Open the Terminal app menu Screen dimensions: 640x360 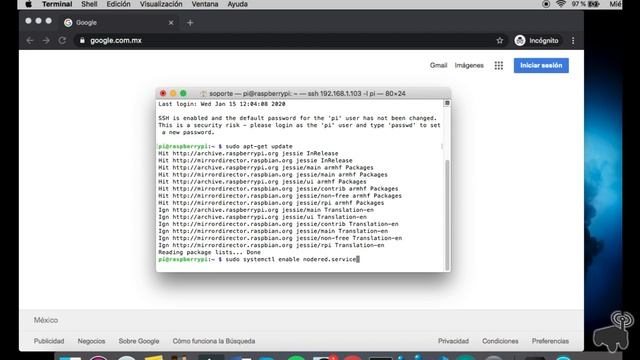[57, 4]
